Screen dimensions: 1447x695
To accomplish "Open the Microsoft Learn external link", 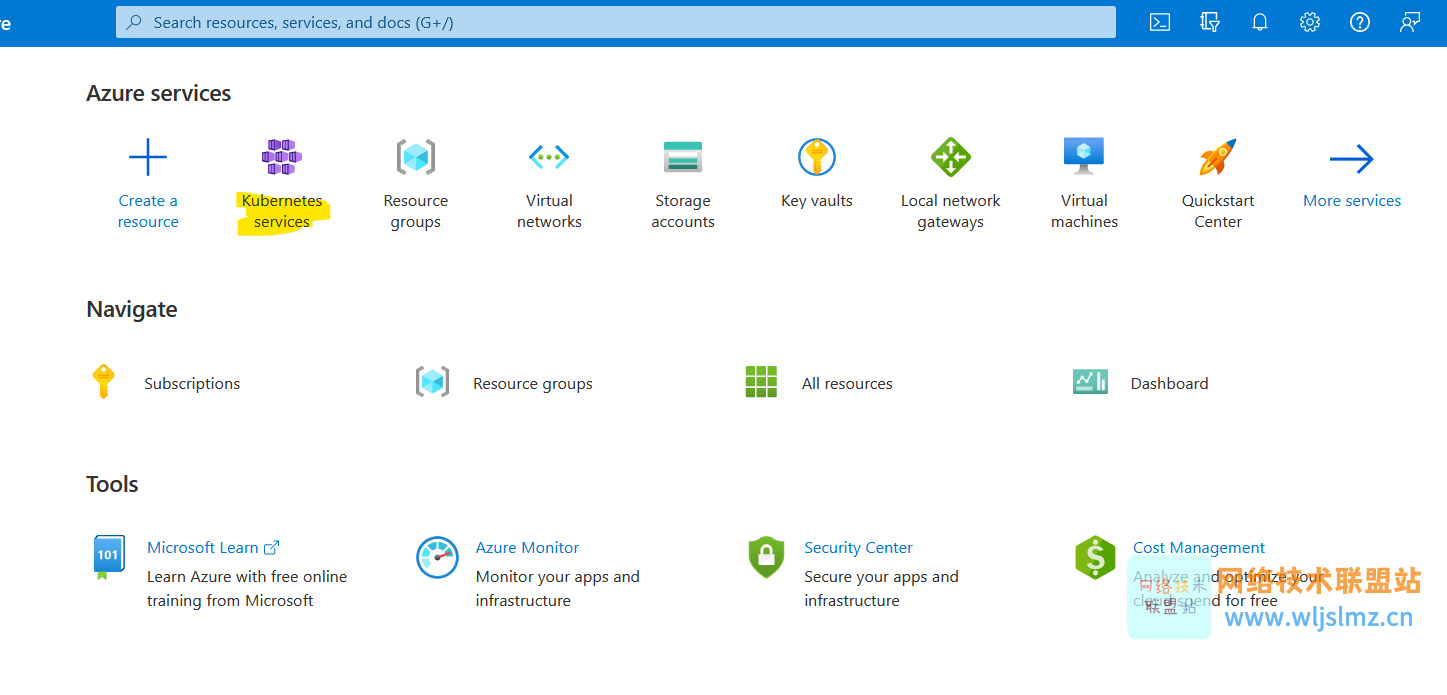I will click(213, 548).
